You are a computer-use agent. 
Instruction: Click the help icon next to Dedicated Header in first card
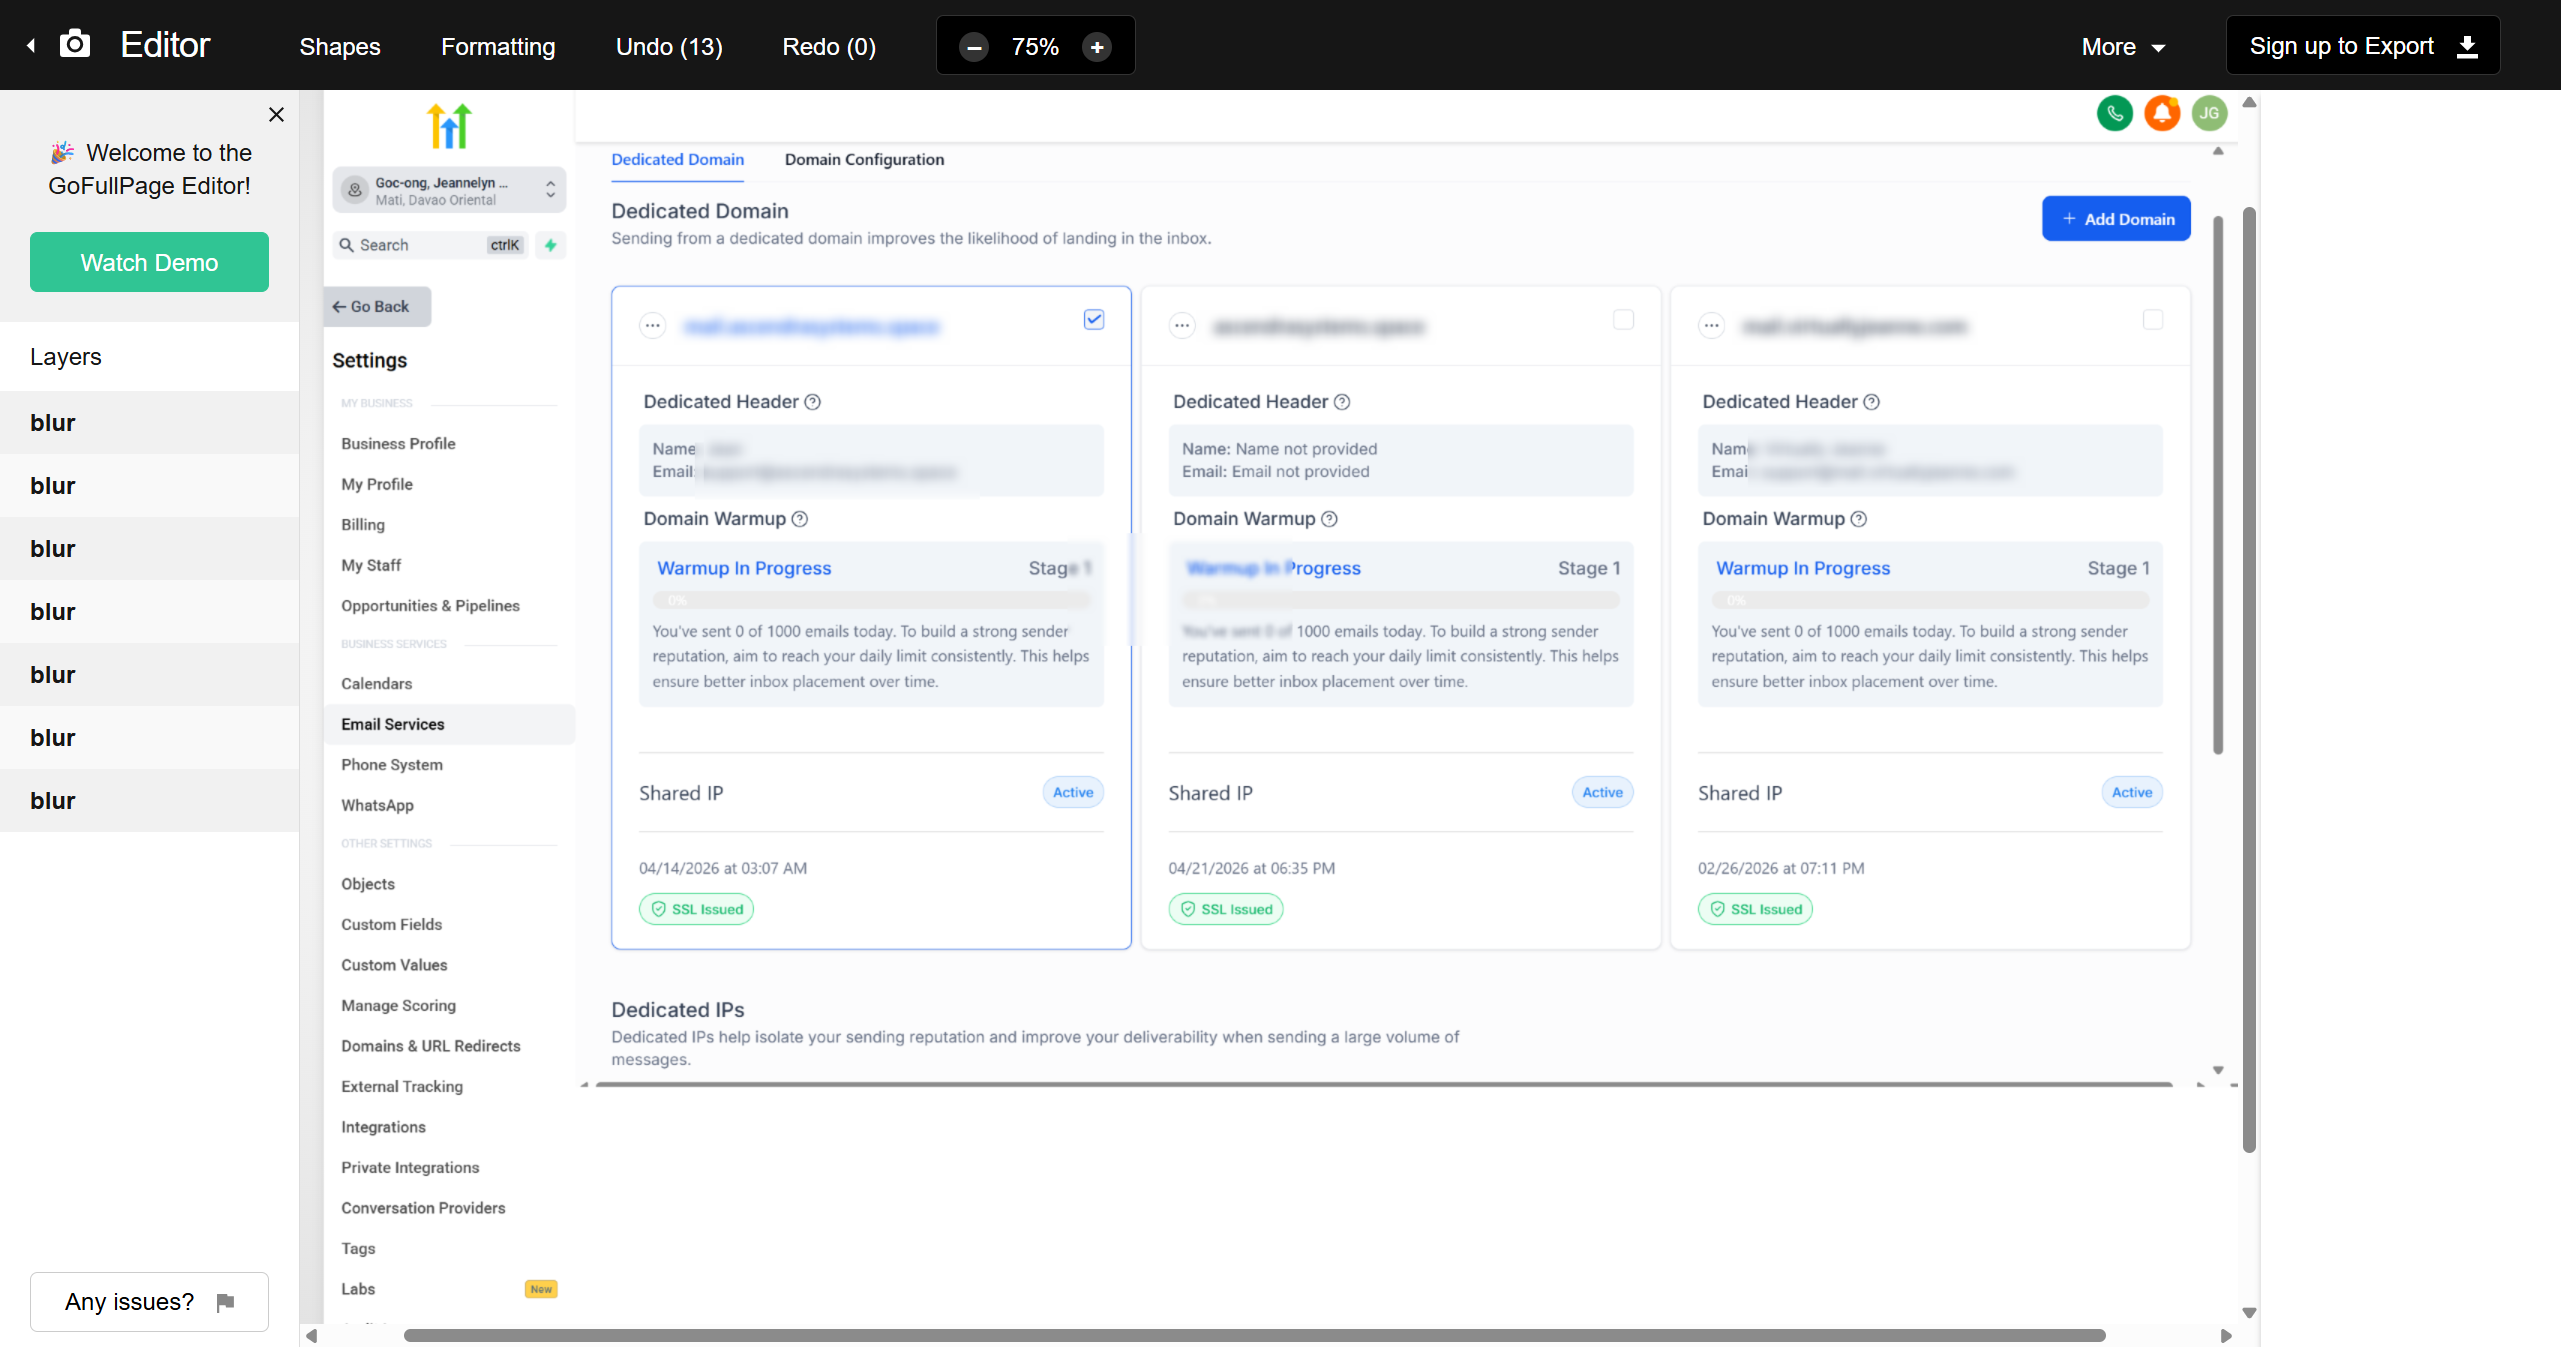[813, 402]
